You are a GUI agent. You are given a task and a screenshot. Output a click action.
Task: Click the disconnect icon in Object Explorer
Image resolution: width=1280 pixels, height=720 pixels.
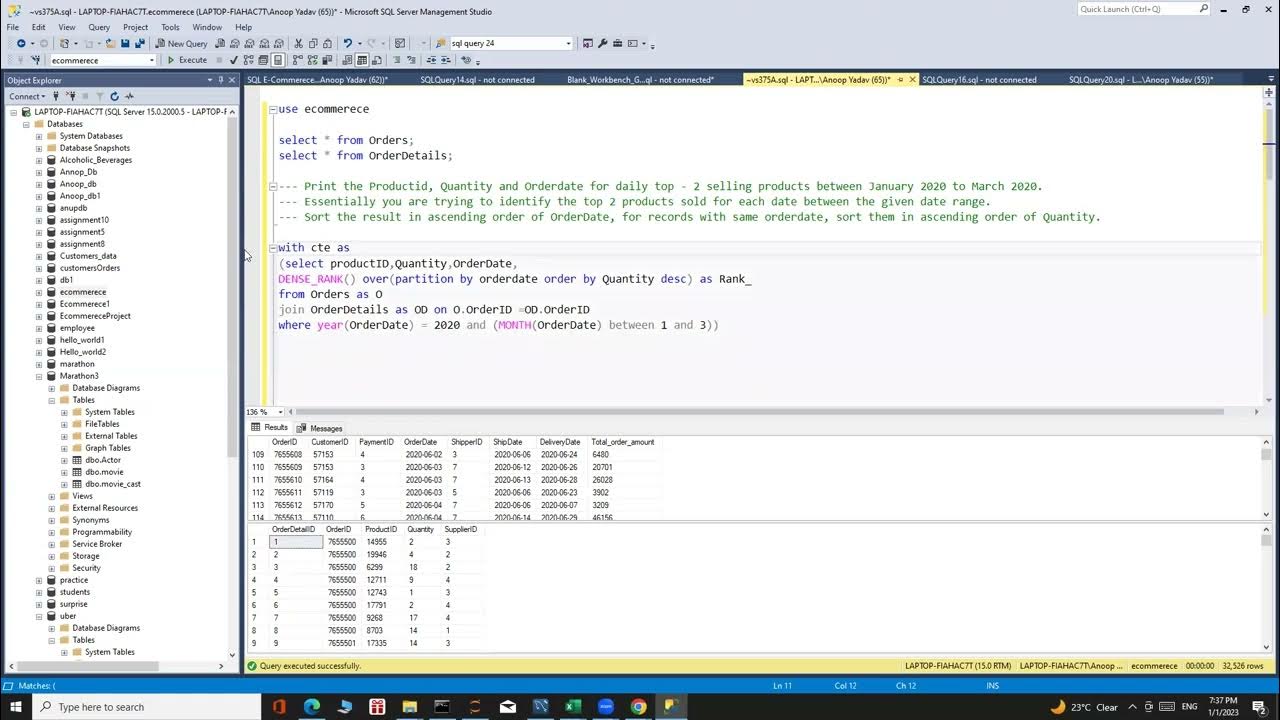pos(72,96)
